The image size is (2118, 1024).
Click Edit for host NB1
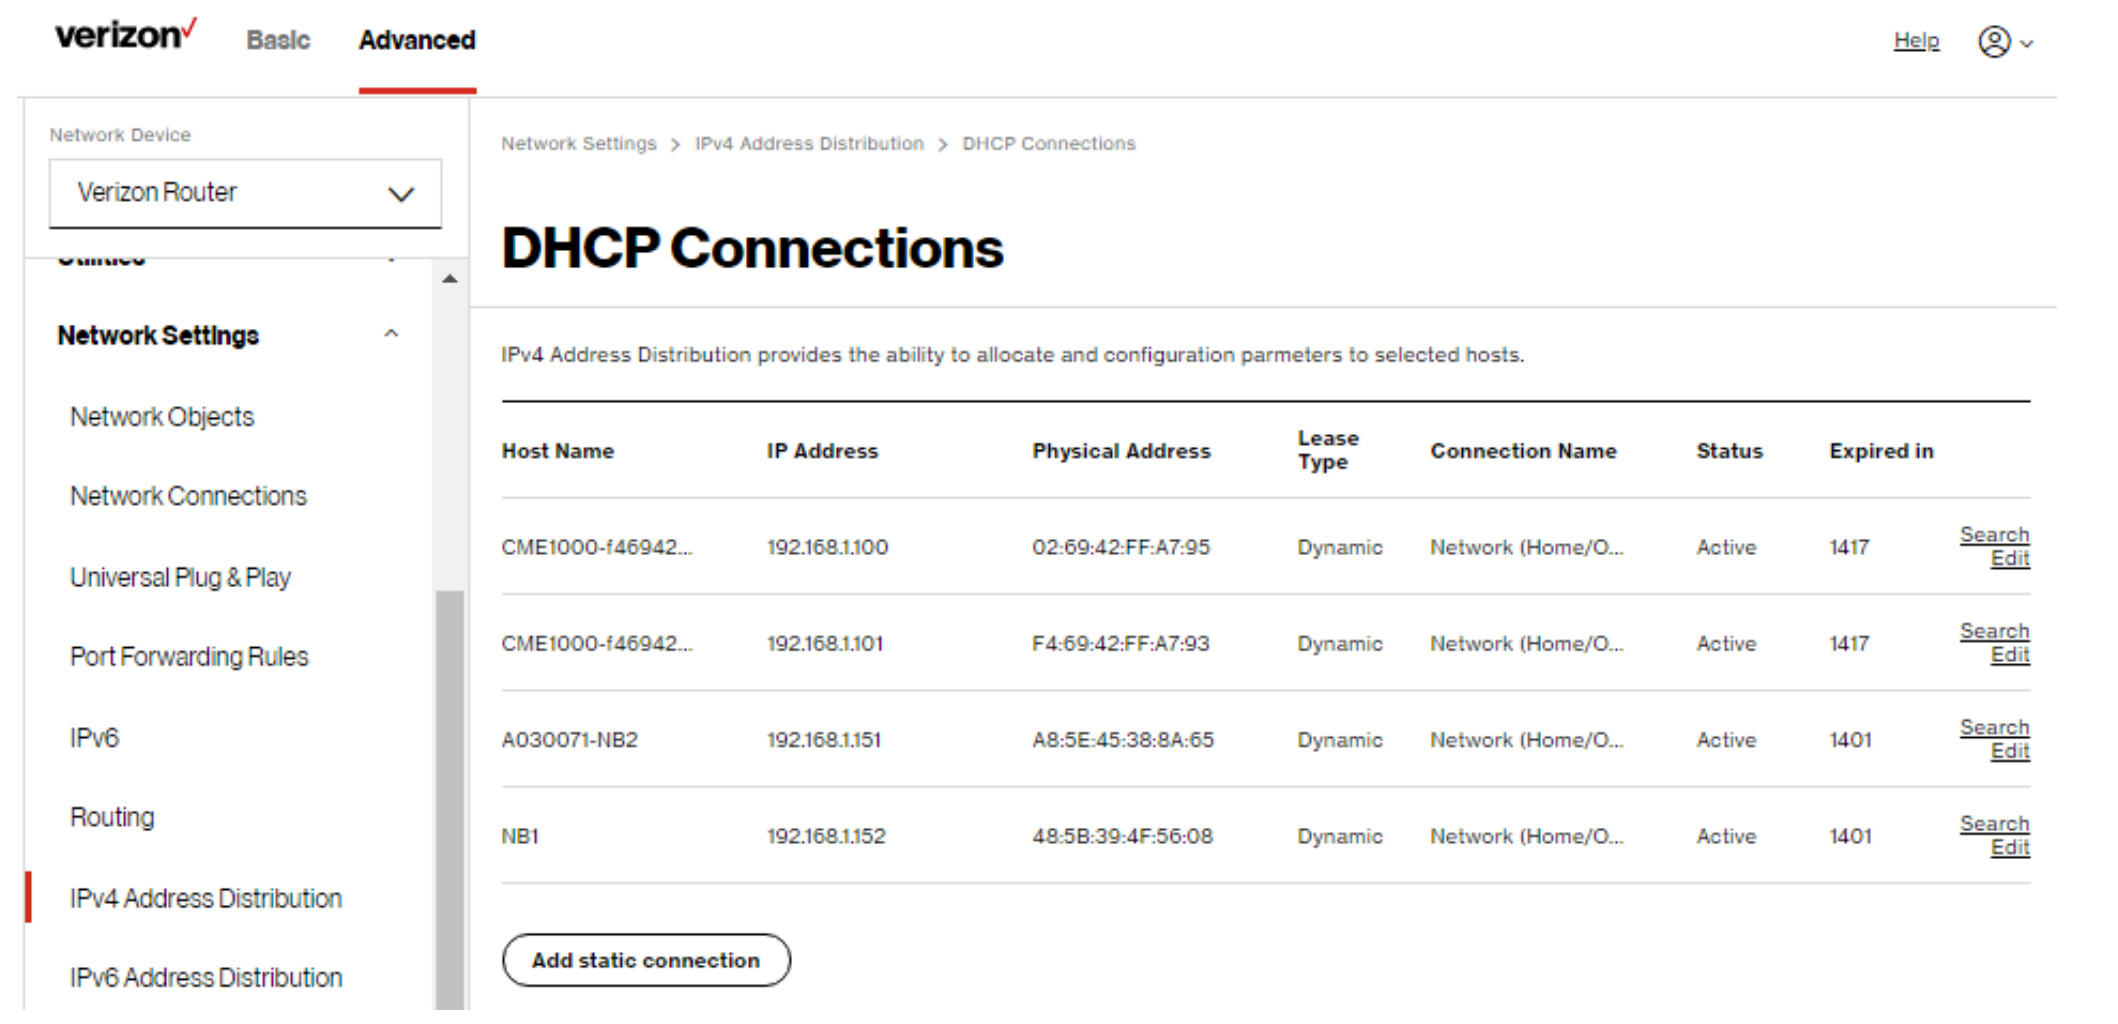click(x=2009, y=848)
